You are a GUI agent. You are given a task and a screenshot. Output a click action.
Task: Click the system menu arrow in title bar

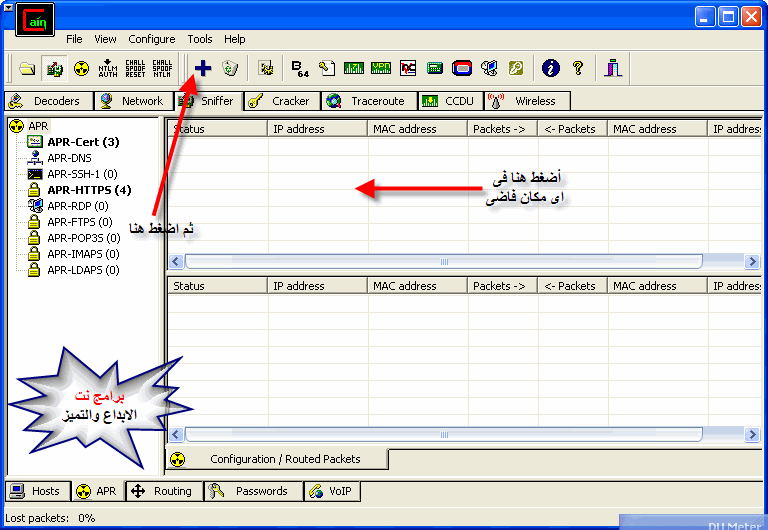click(x=8, y=7)
